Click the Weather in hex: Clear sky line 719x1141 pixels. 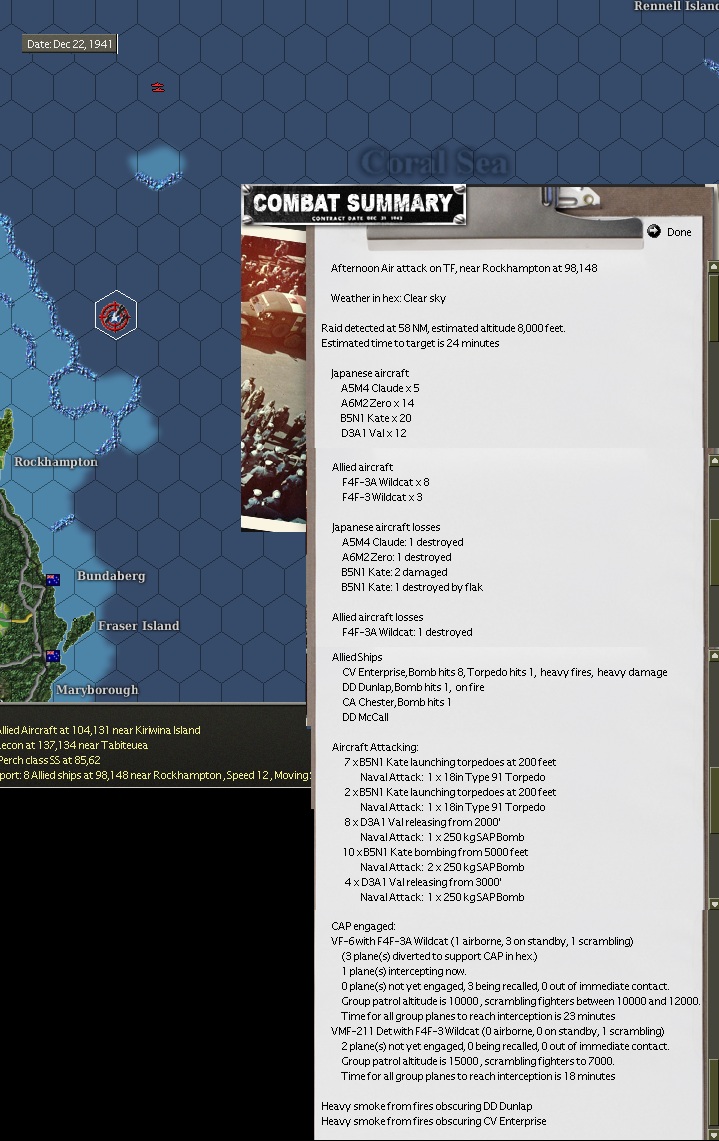(x=388, y=298)
